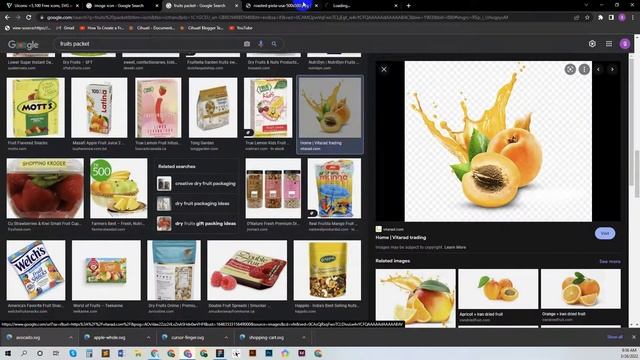
Task: Open the Windows Start menu
Action: pos(8,353)
